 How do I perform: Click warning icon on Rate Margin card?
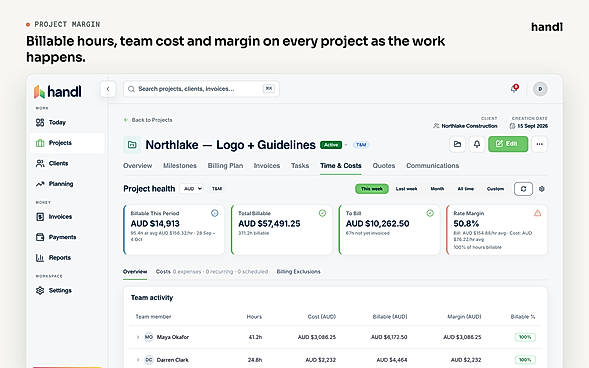pyautogui.click(x=538, y=213)
